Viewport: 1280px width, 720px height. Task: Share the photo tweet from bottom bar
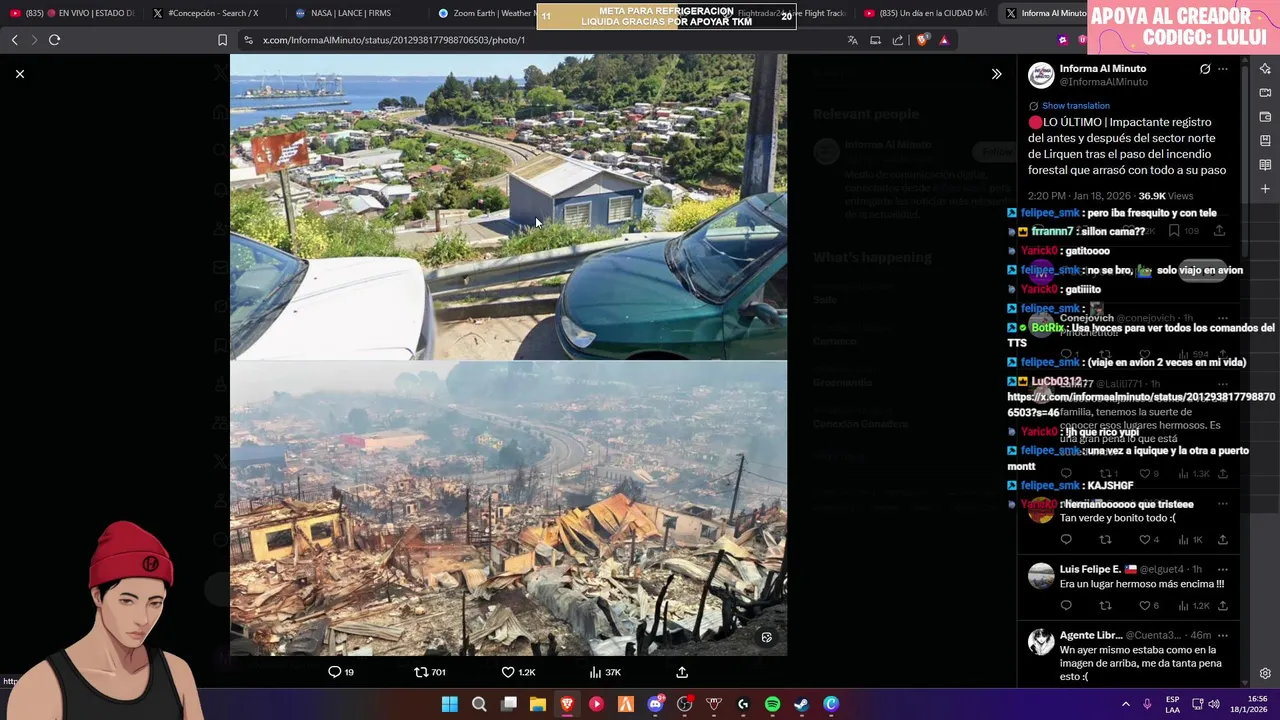[x=682, y=672]
